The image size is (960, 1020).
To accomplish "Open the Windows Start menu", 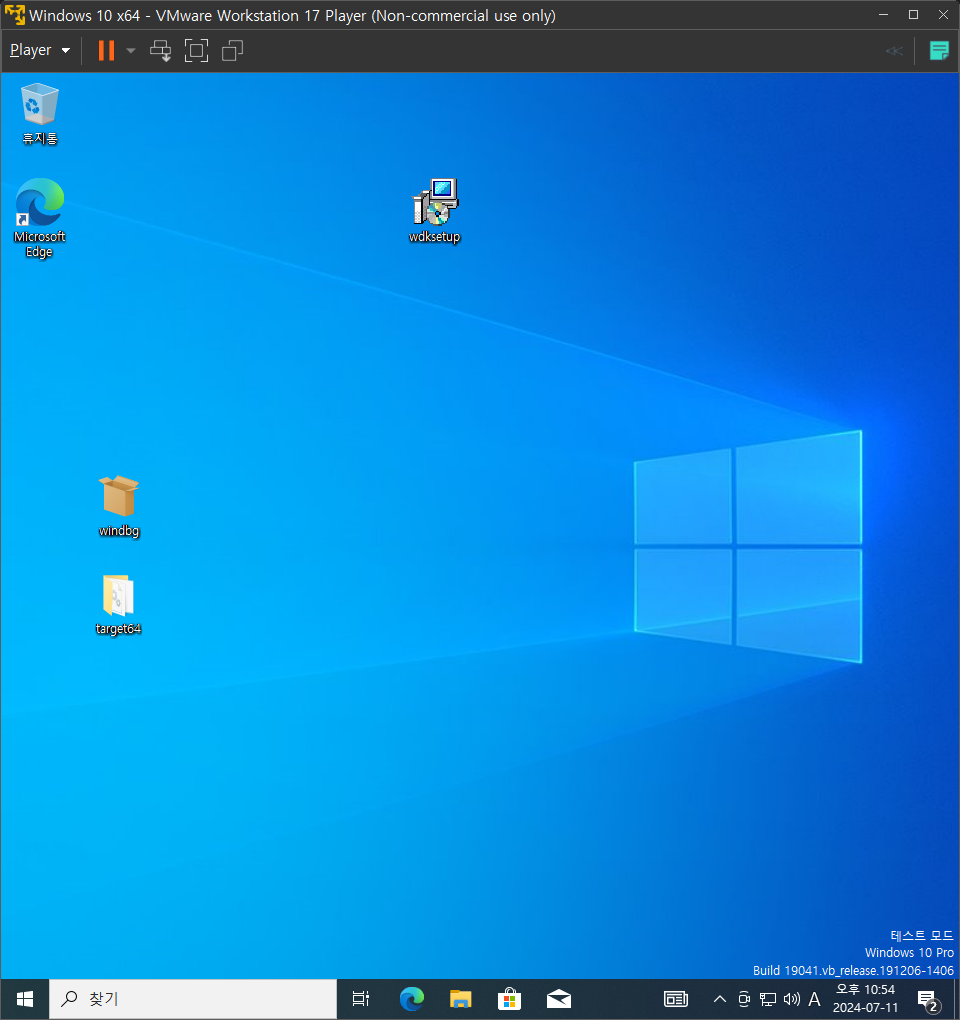I will coord(25,999).
